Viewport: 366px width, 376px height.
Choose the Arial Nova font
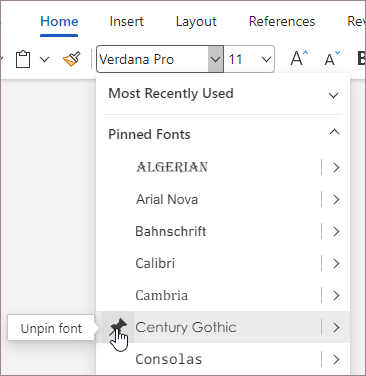[167, 199]
